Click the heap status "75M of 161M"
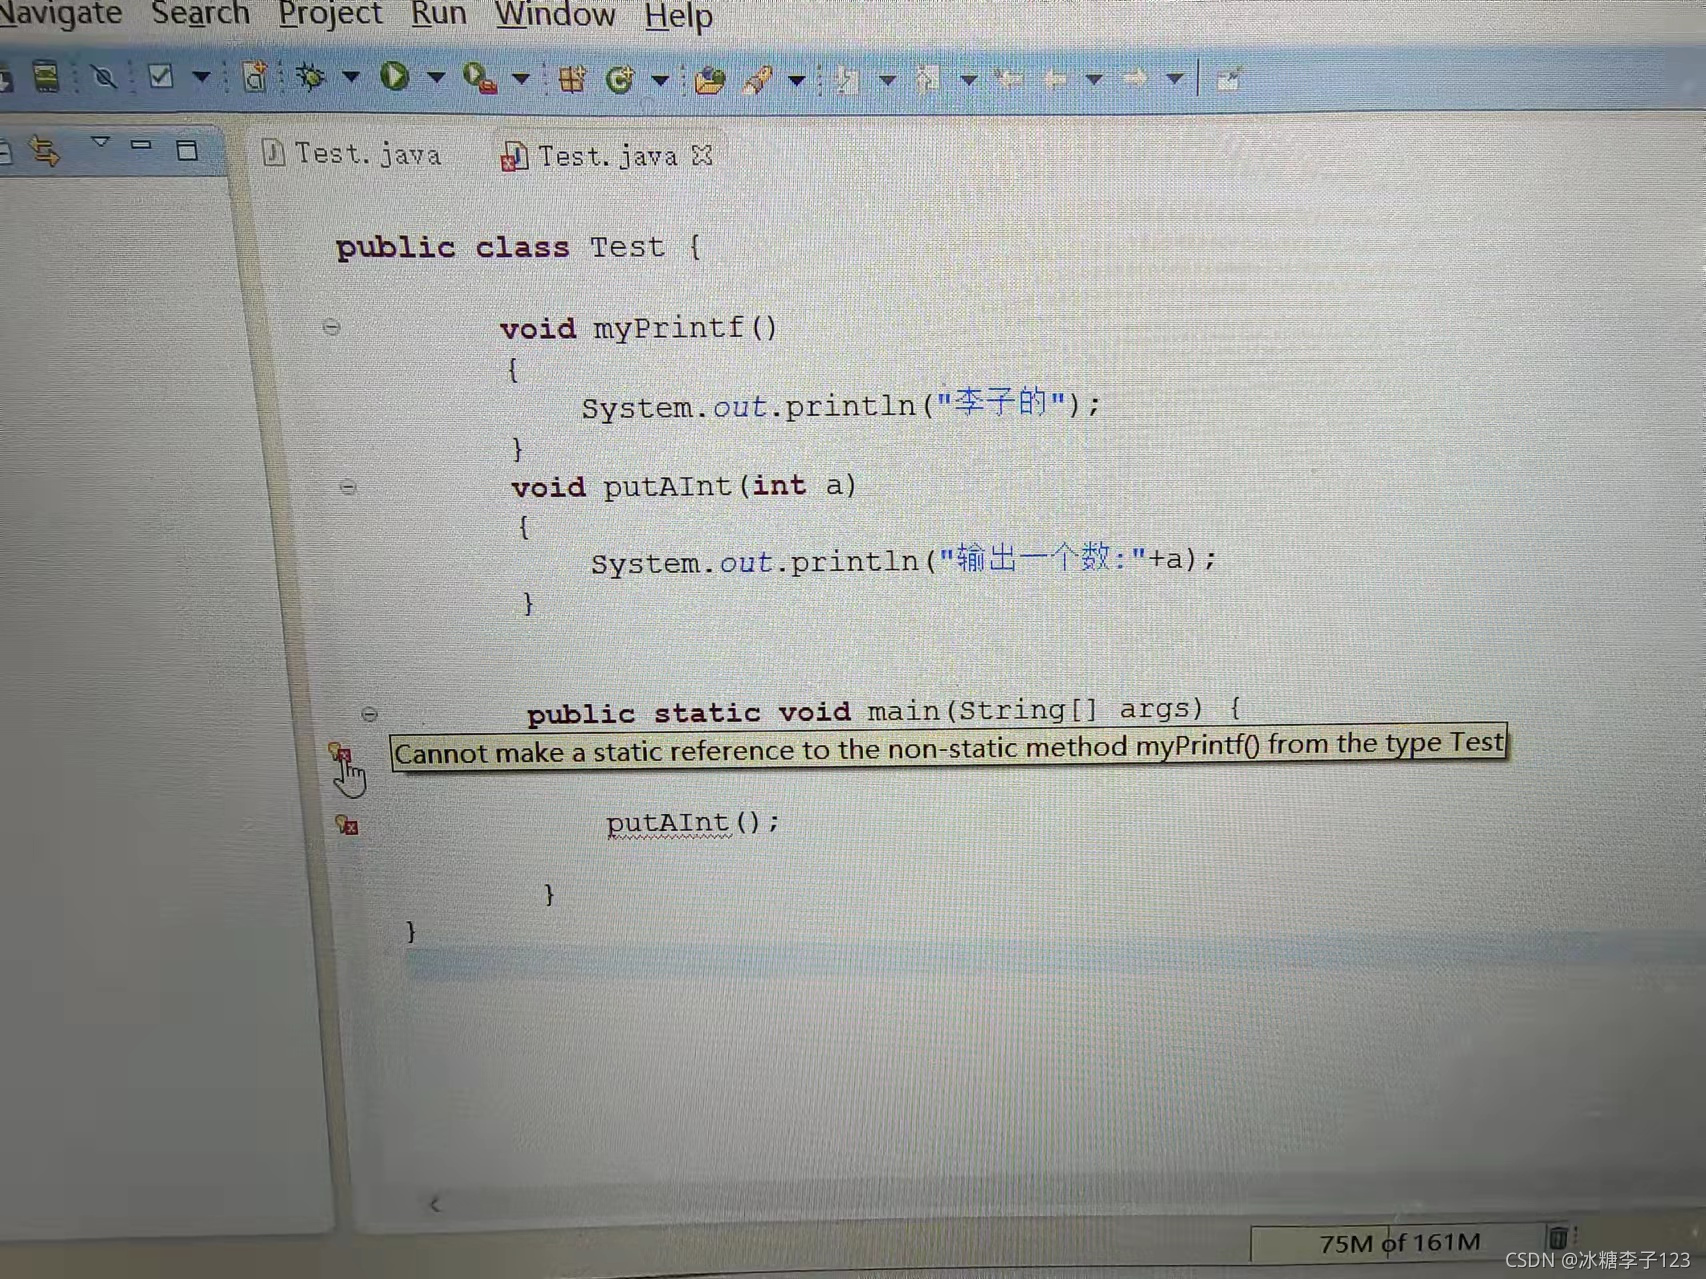The image size is (1706, 1279). tap(1400, 1243)
